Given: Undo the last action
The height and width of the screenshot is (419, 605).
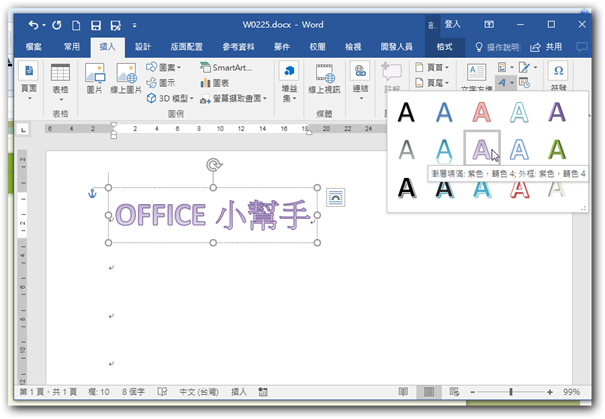Looking at the screenshot, I should pyautogui.click(x=34, y=25).
